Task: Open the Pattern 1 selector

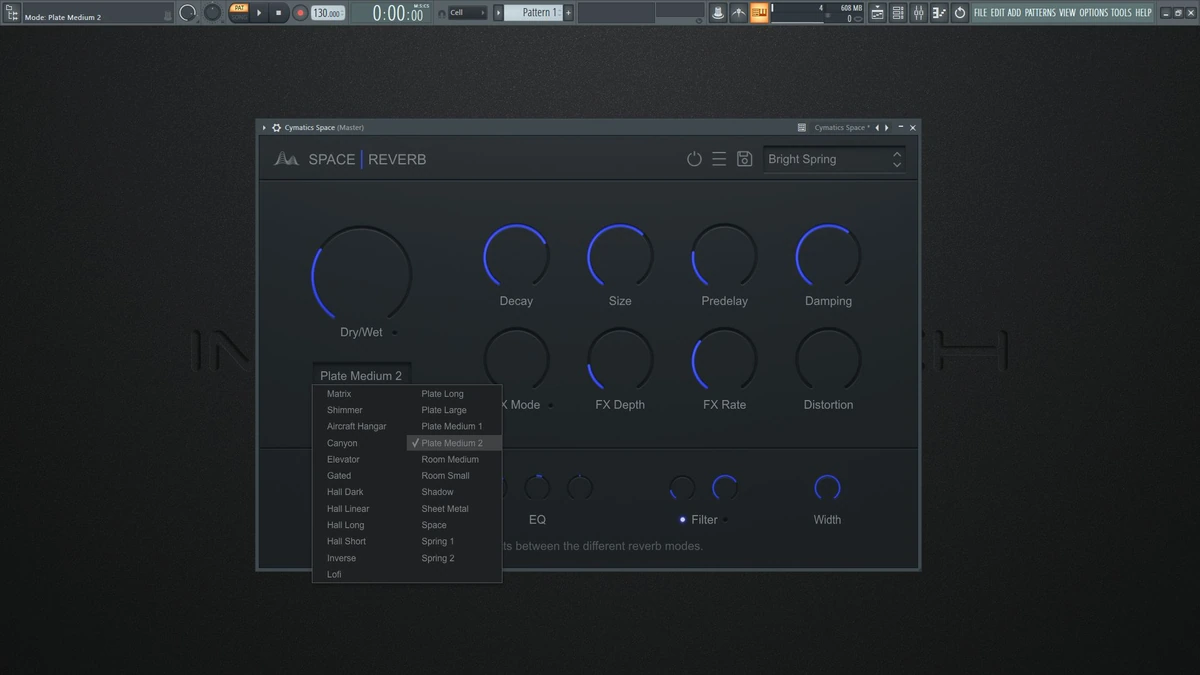Action: (533, 13)
